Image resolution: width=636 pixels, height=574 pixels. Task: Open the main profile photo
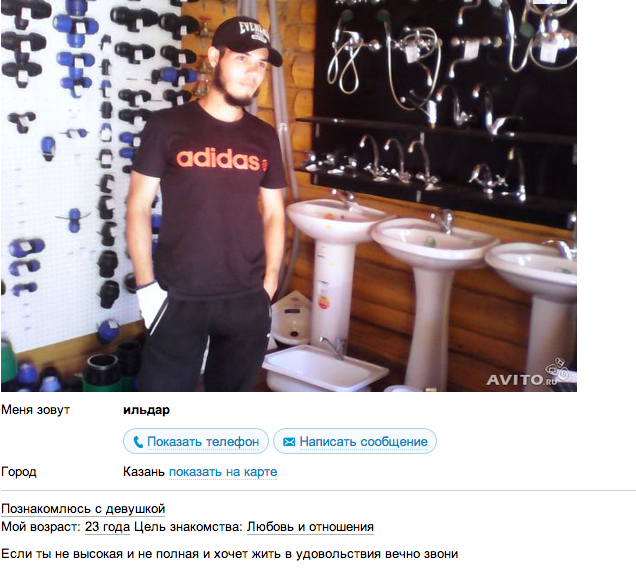pyautogui.click(x=289, y=196)
